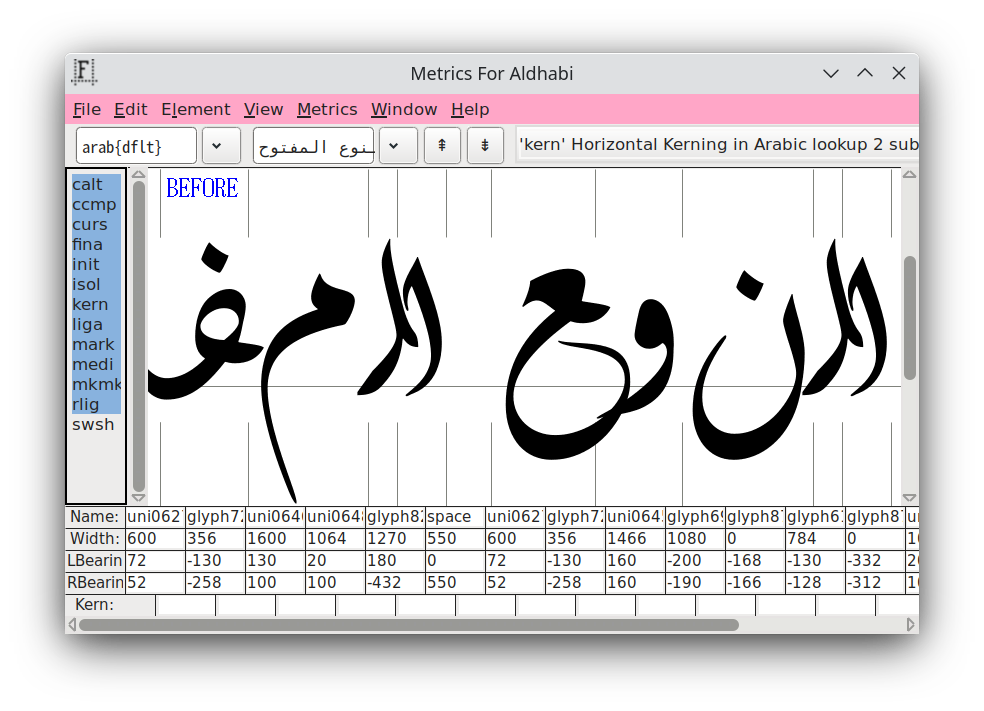
Task: Click the width cell showing 1270
Action: click(x=395, y=539)
